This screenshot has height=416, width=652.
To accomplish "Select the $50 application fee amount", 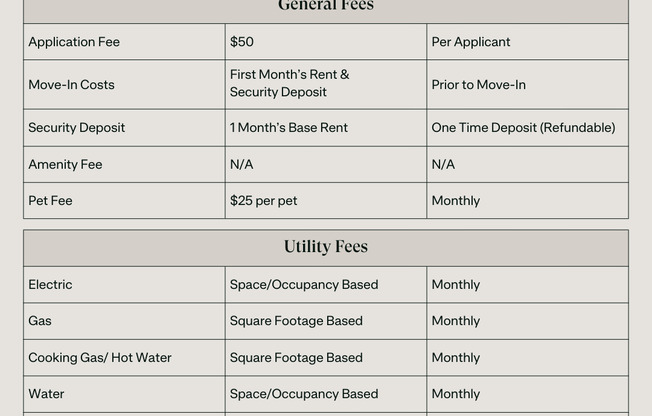I will tap(242, 42).
